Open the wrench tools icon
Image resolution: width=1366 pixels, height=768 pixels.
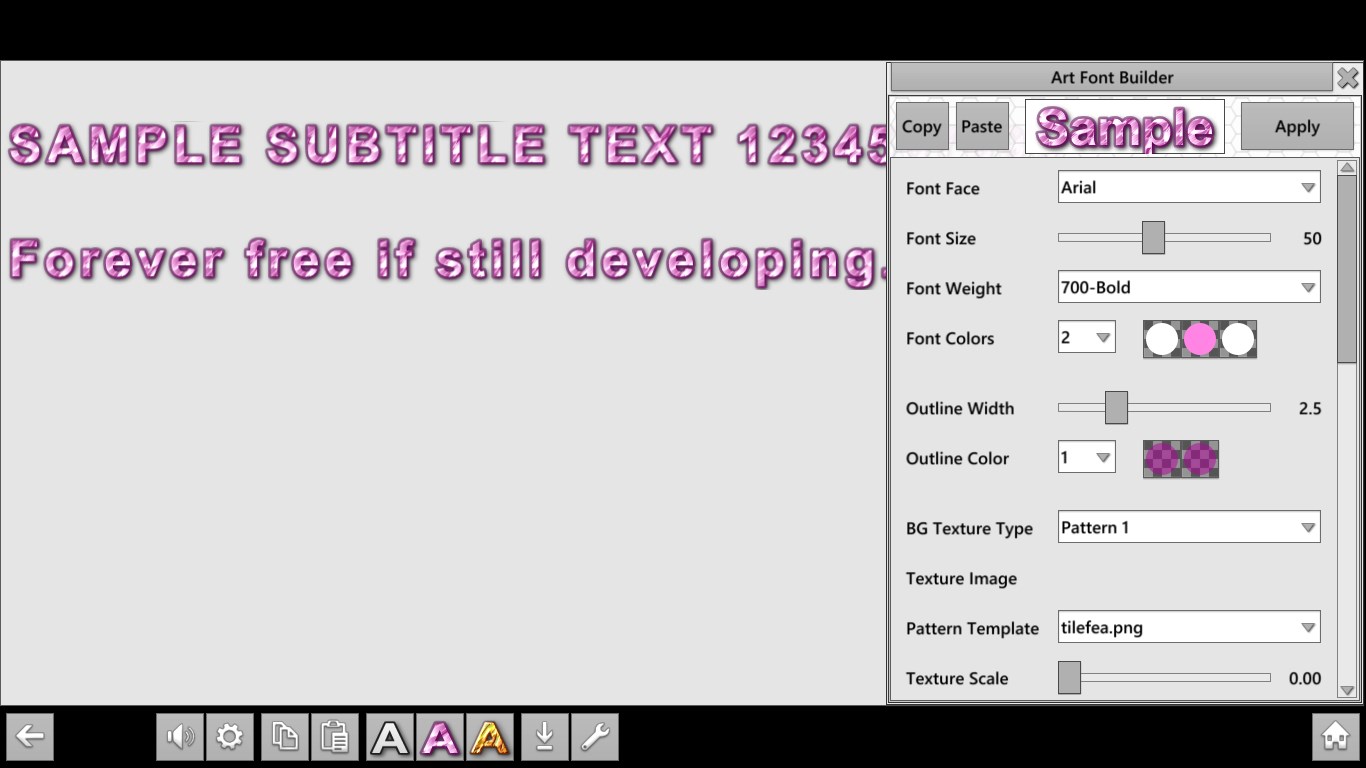pos(595,737)
